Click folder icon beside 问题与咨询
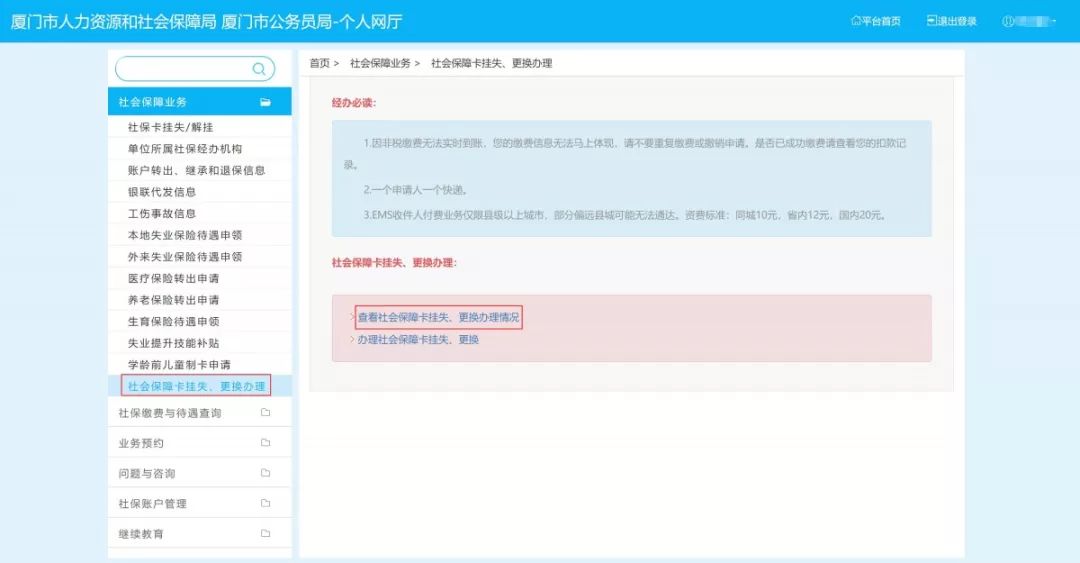 265,473
